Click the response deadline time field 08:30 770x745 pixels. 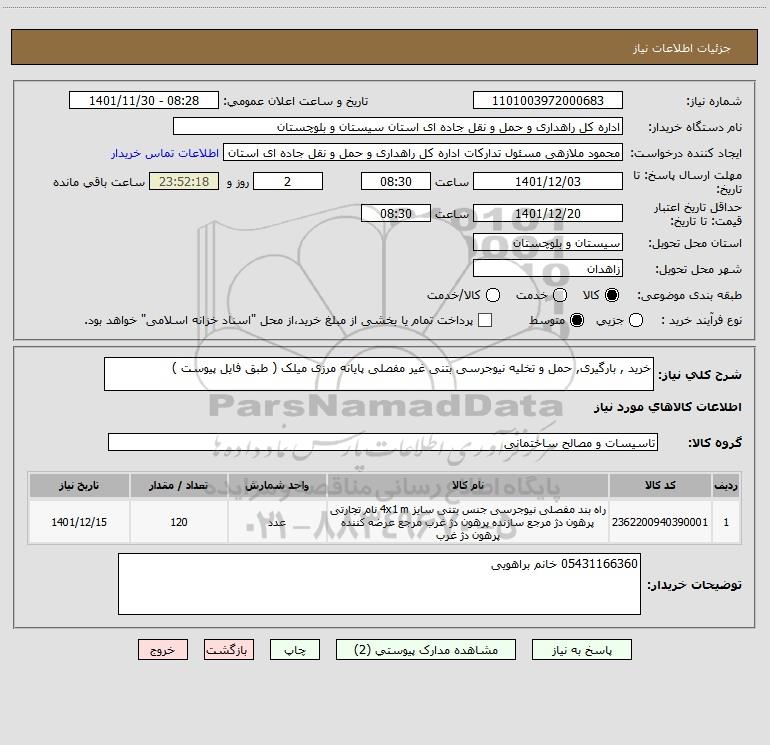396,181
